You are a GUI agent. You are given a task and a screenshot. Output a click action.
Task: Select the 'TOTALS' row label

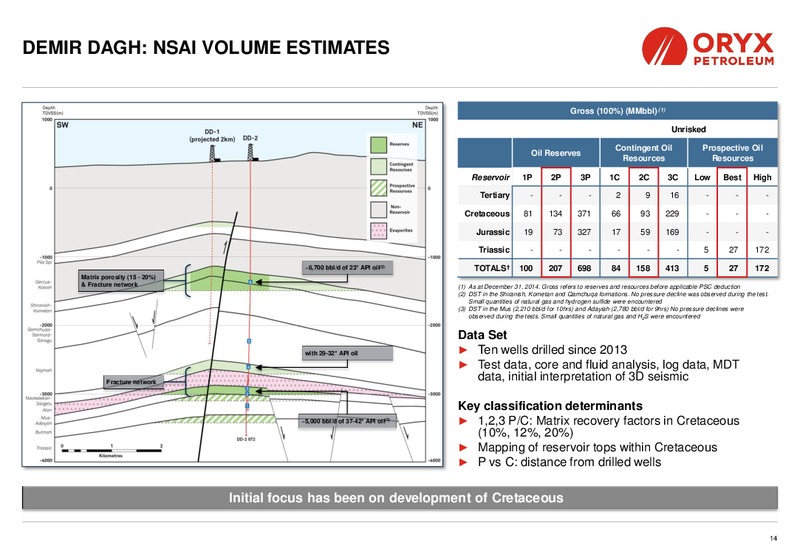coord(492,268)
